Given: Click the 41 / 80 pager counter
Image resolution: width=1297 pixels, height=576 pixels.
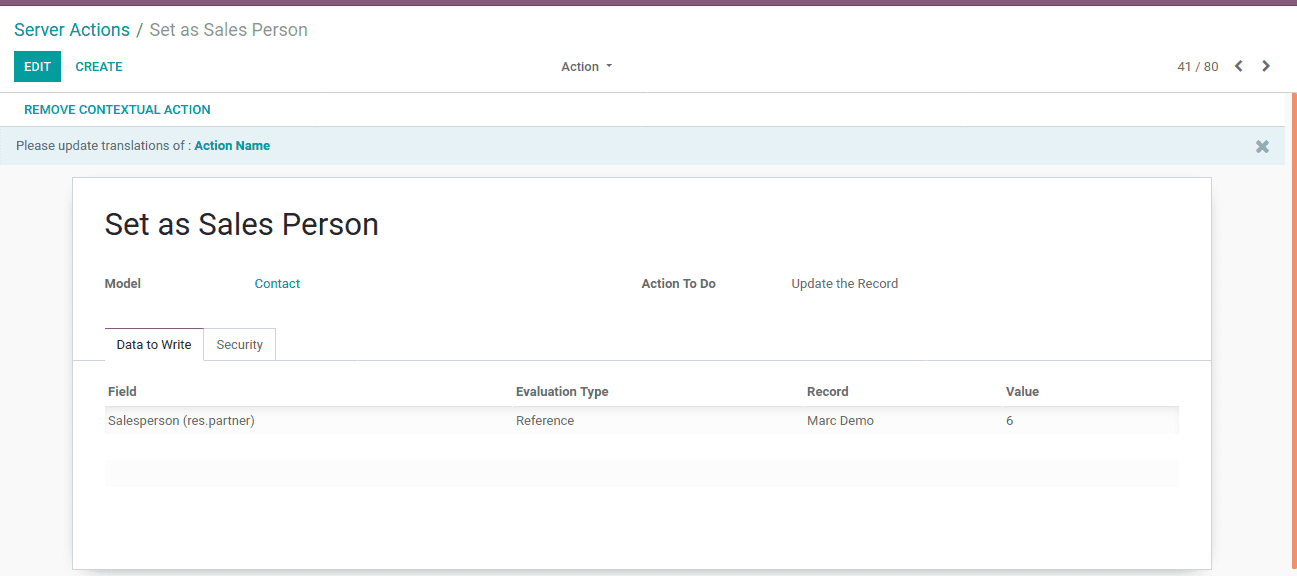Looking at the screenshot, I should (x=1197, y=67).
